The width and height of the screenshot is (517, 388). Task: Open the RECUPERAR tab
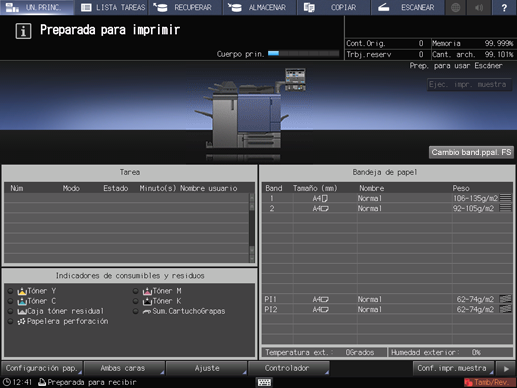186,7
